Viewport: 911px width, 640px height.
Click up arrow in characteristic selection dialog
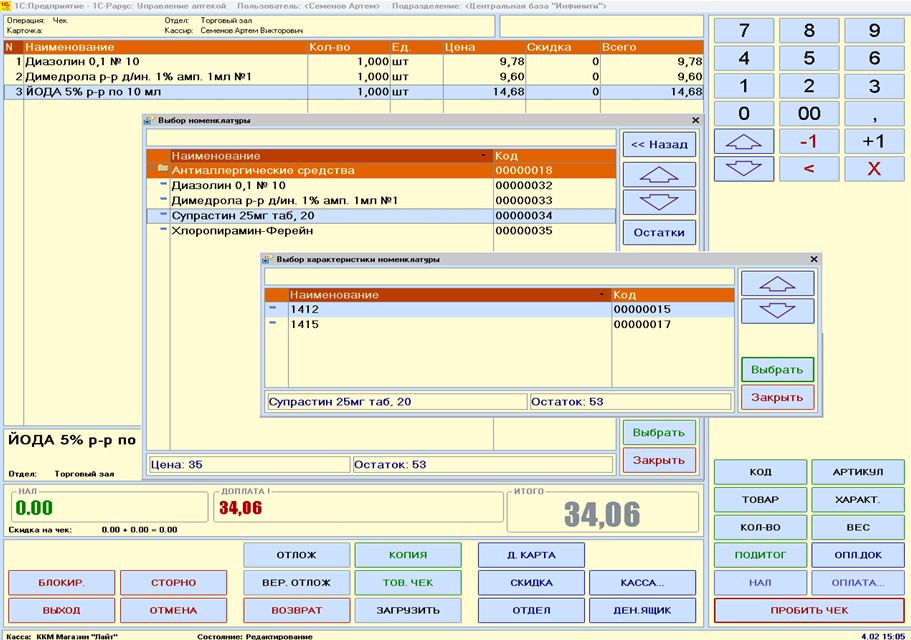tap(777, 283)
